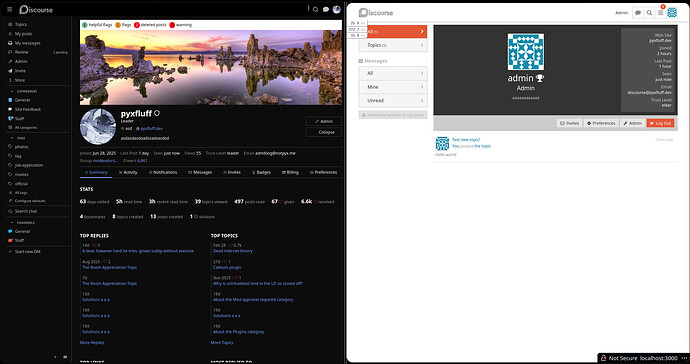Open the Staff category in sidebar
This screenshot has height=364, width=690.
click(19, 118)
